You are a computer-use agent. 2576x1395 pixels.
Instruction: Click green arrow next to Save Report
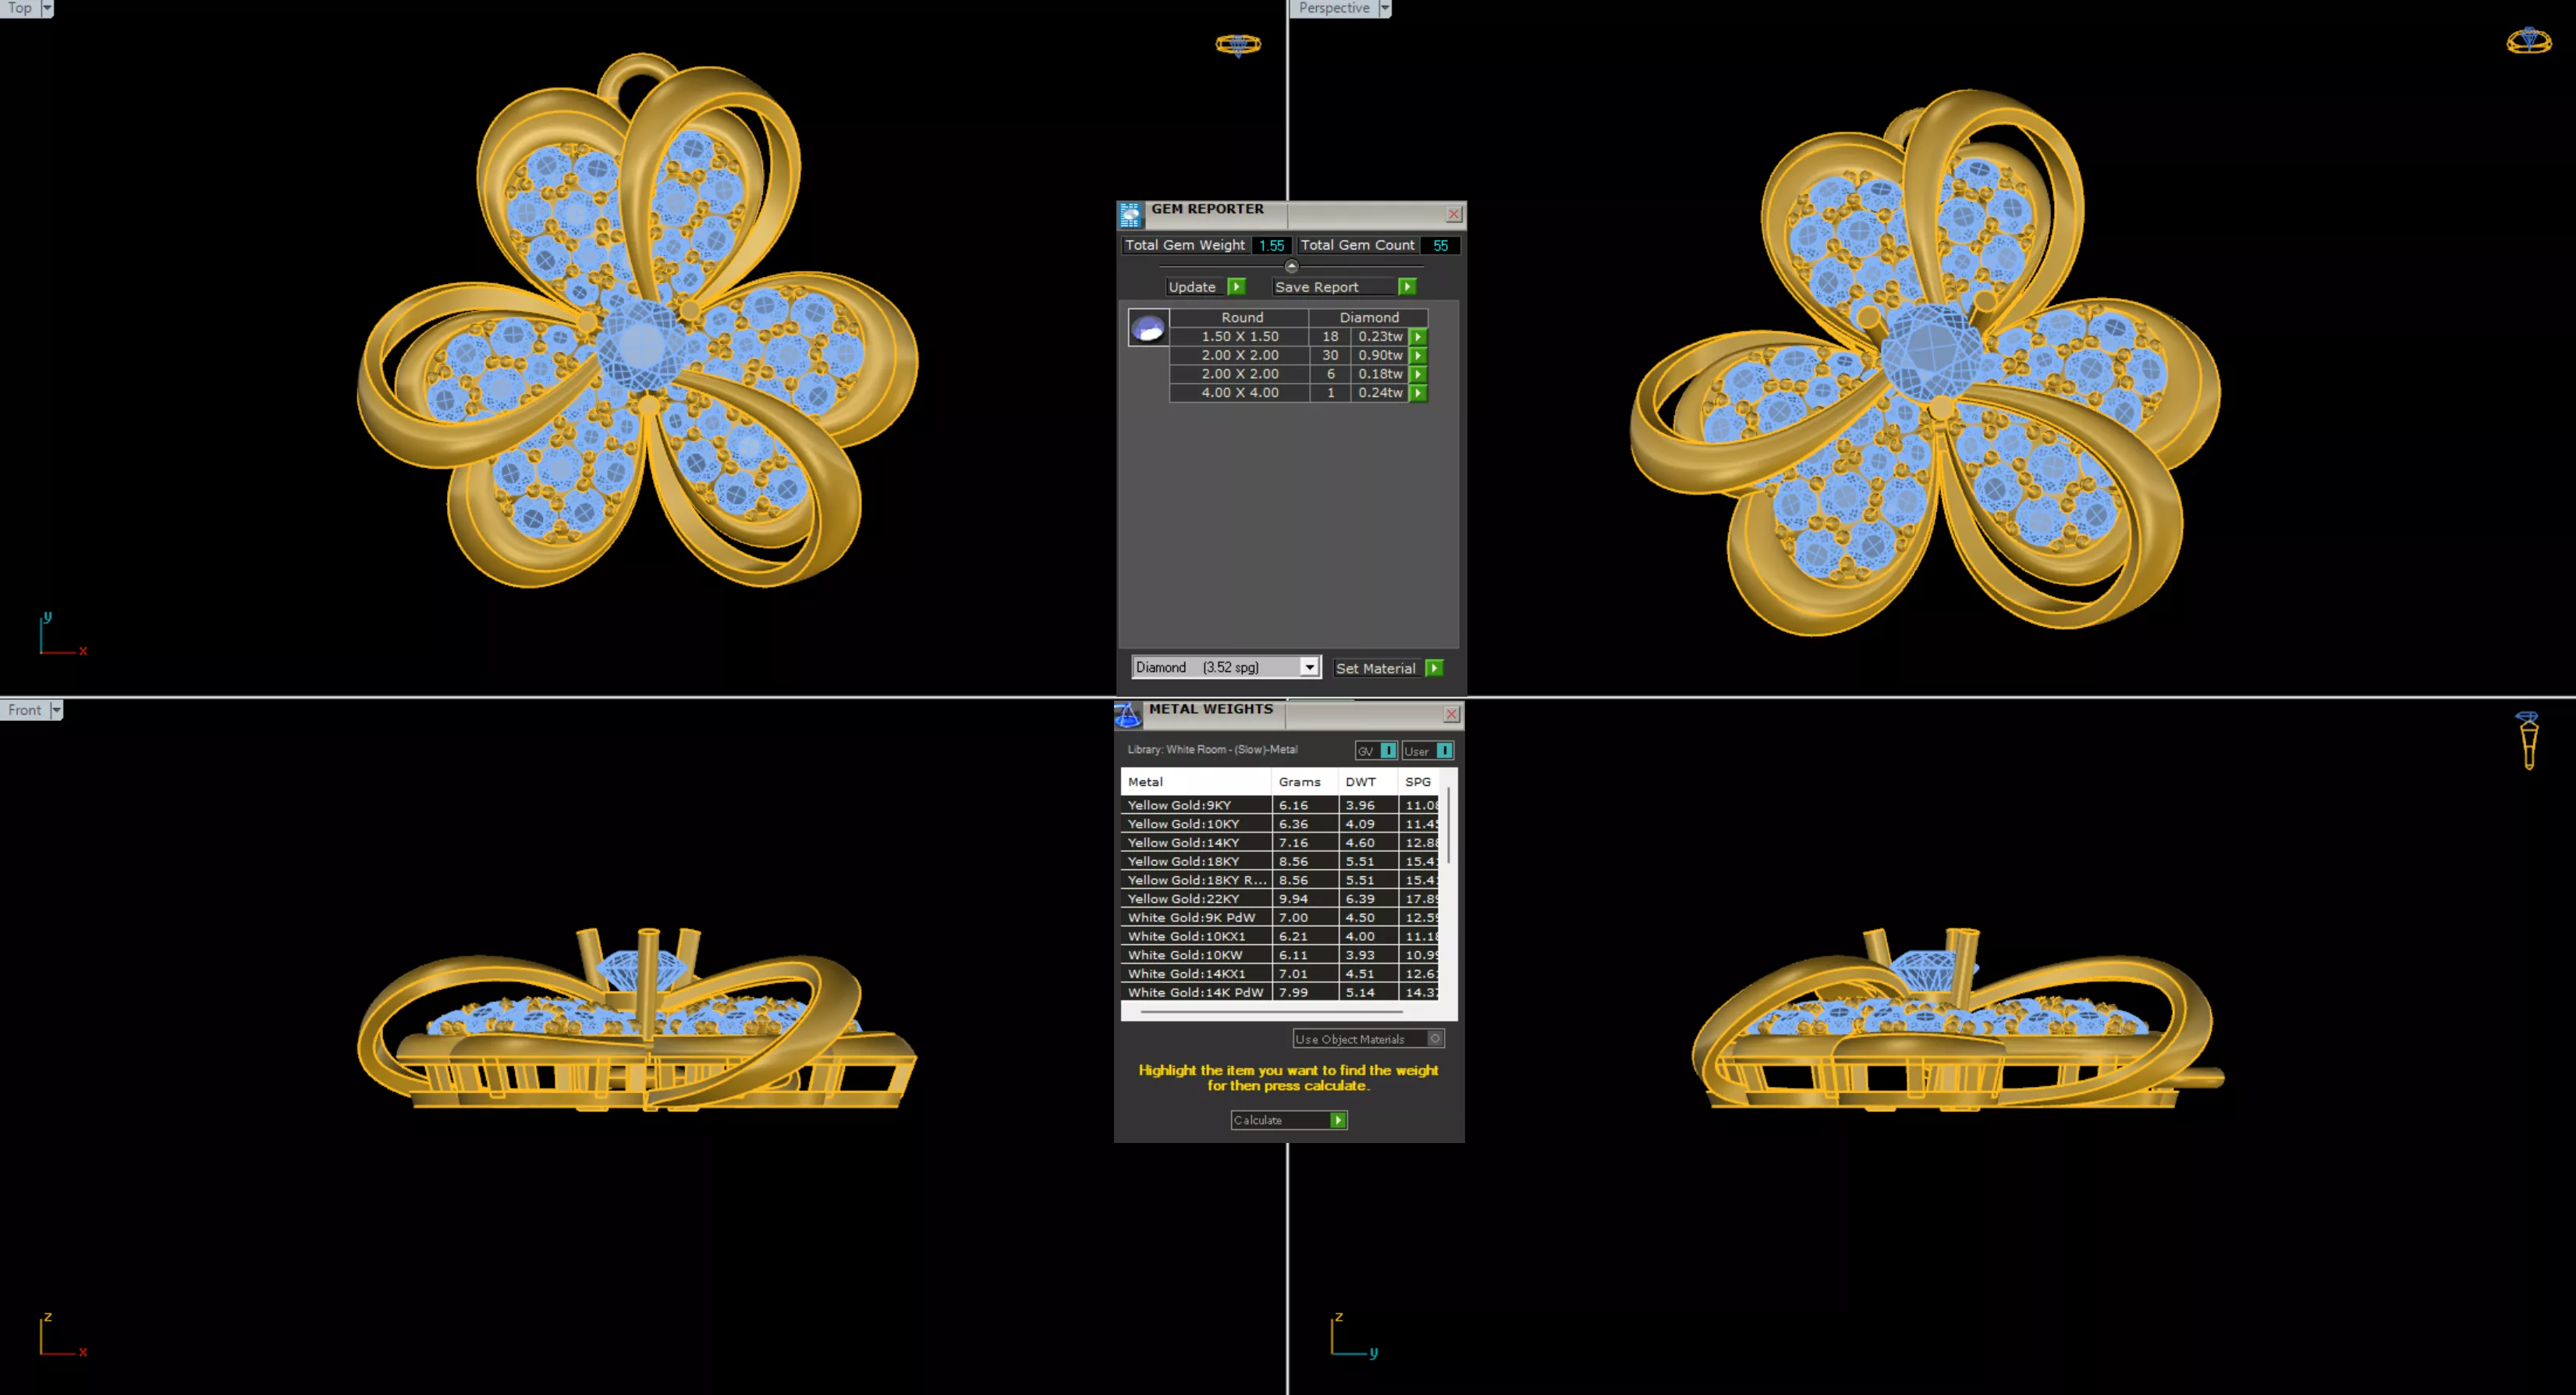click(x=1407, y=287)
